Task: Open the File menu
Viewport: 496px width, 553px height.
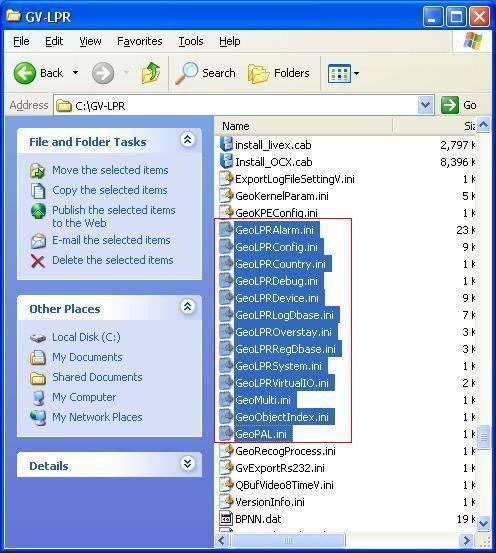Action: point(21,41)
